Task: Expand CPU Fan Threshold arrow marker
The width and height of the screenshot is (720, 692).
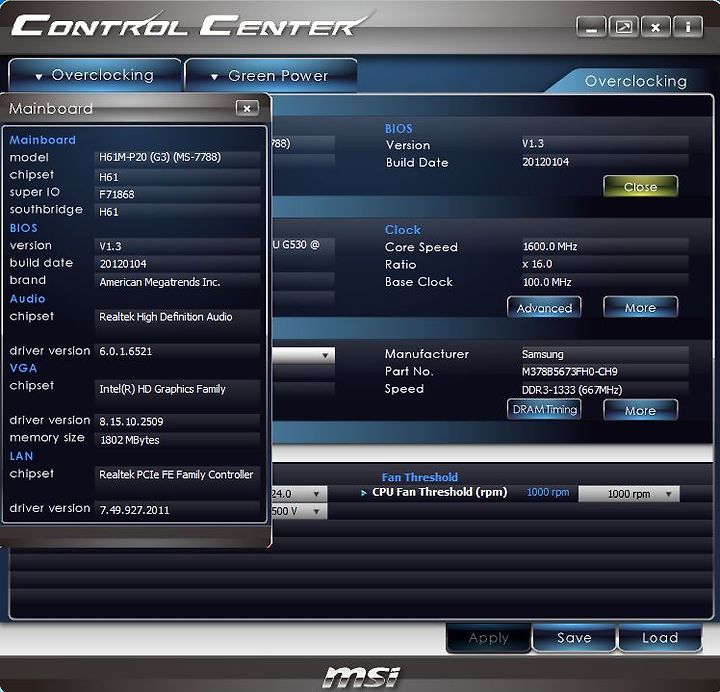Action: tap(364, 493)
